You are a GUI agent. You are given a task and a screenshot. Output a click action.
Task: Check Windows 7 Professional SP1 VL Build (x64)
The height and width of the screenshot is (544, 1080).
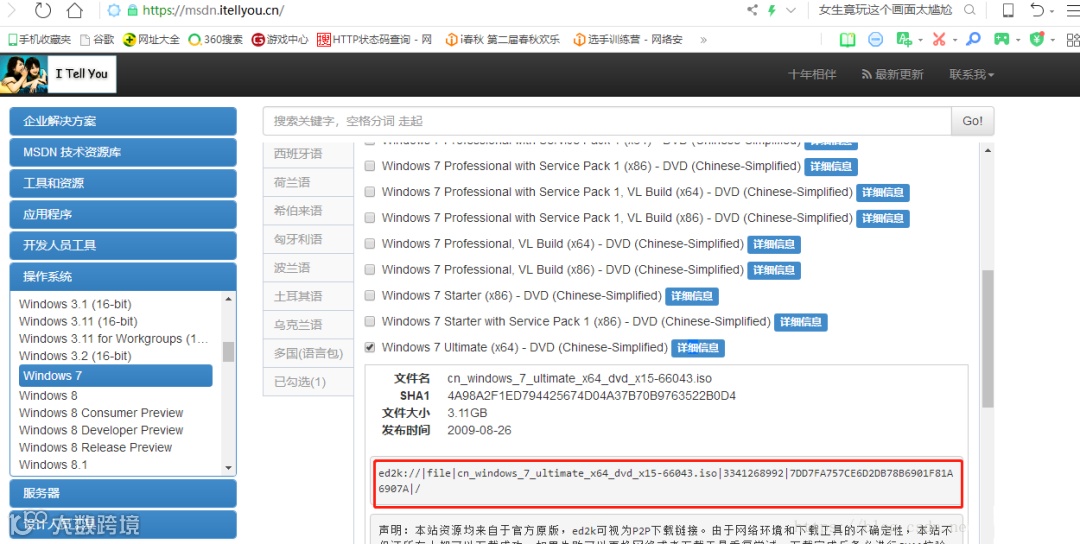point(370,192)
